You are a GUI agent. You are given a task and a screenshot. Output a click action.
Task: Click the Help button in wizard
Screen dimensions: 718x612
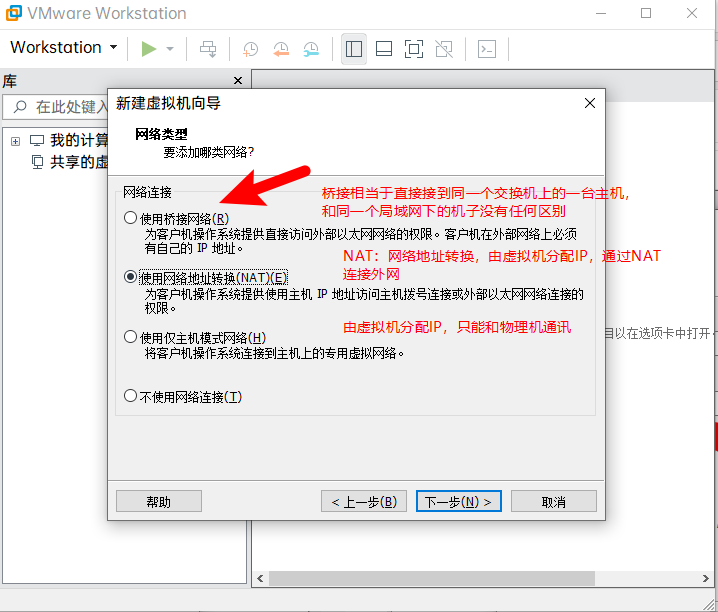159,501
